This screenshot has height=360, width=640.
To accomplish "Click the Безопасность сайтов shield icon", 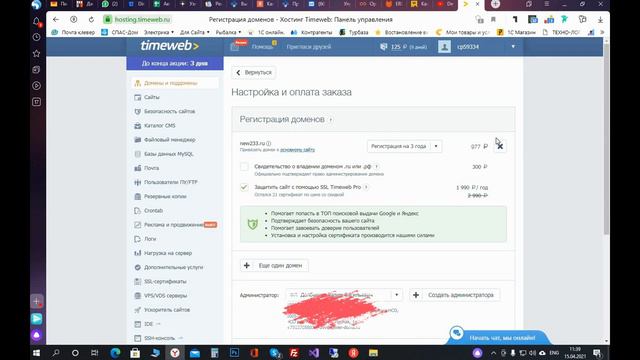I will tap(138, 111).
